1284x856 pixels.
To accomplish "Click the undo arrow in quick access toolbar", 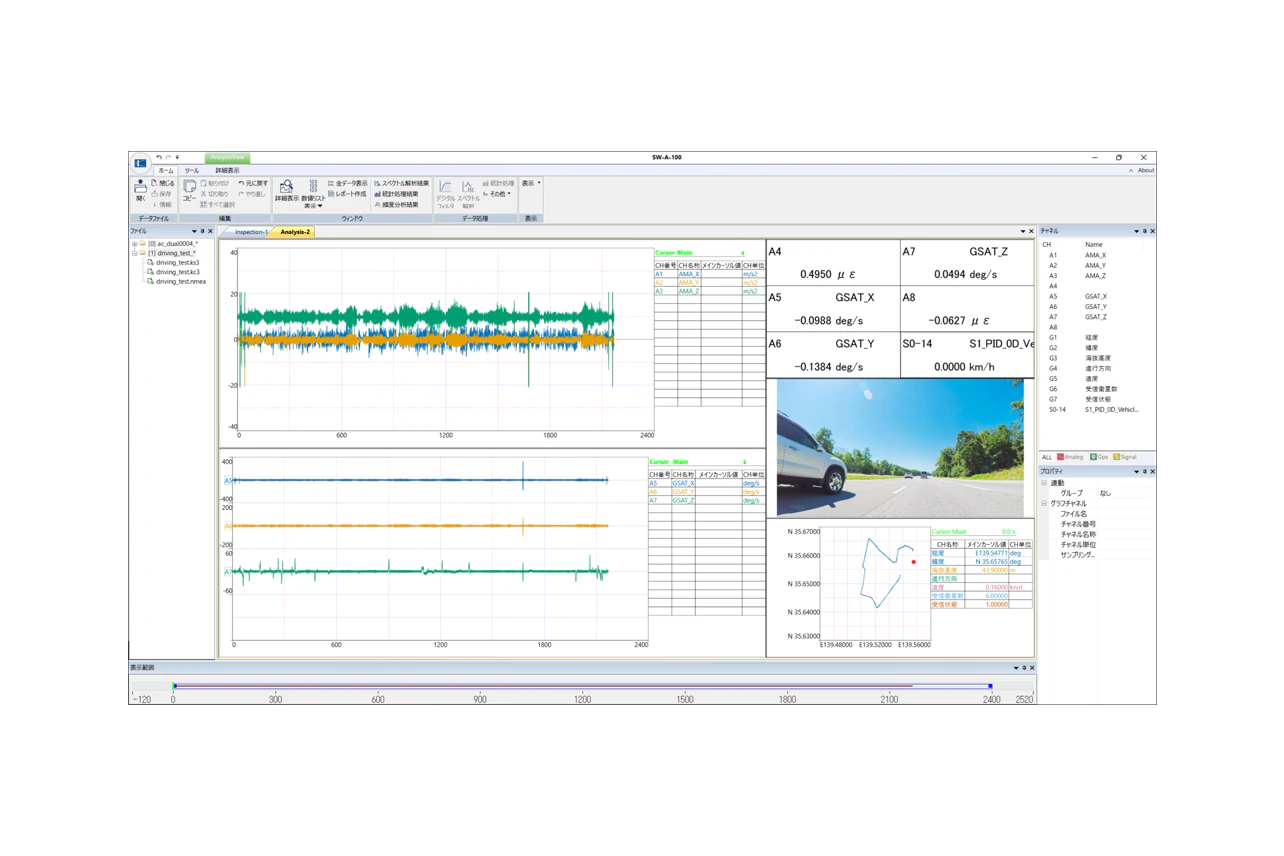I will (x=158, y=157).
